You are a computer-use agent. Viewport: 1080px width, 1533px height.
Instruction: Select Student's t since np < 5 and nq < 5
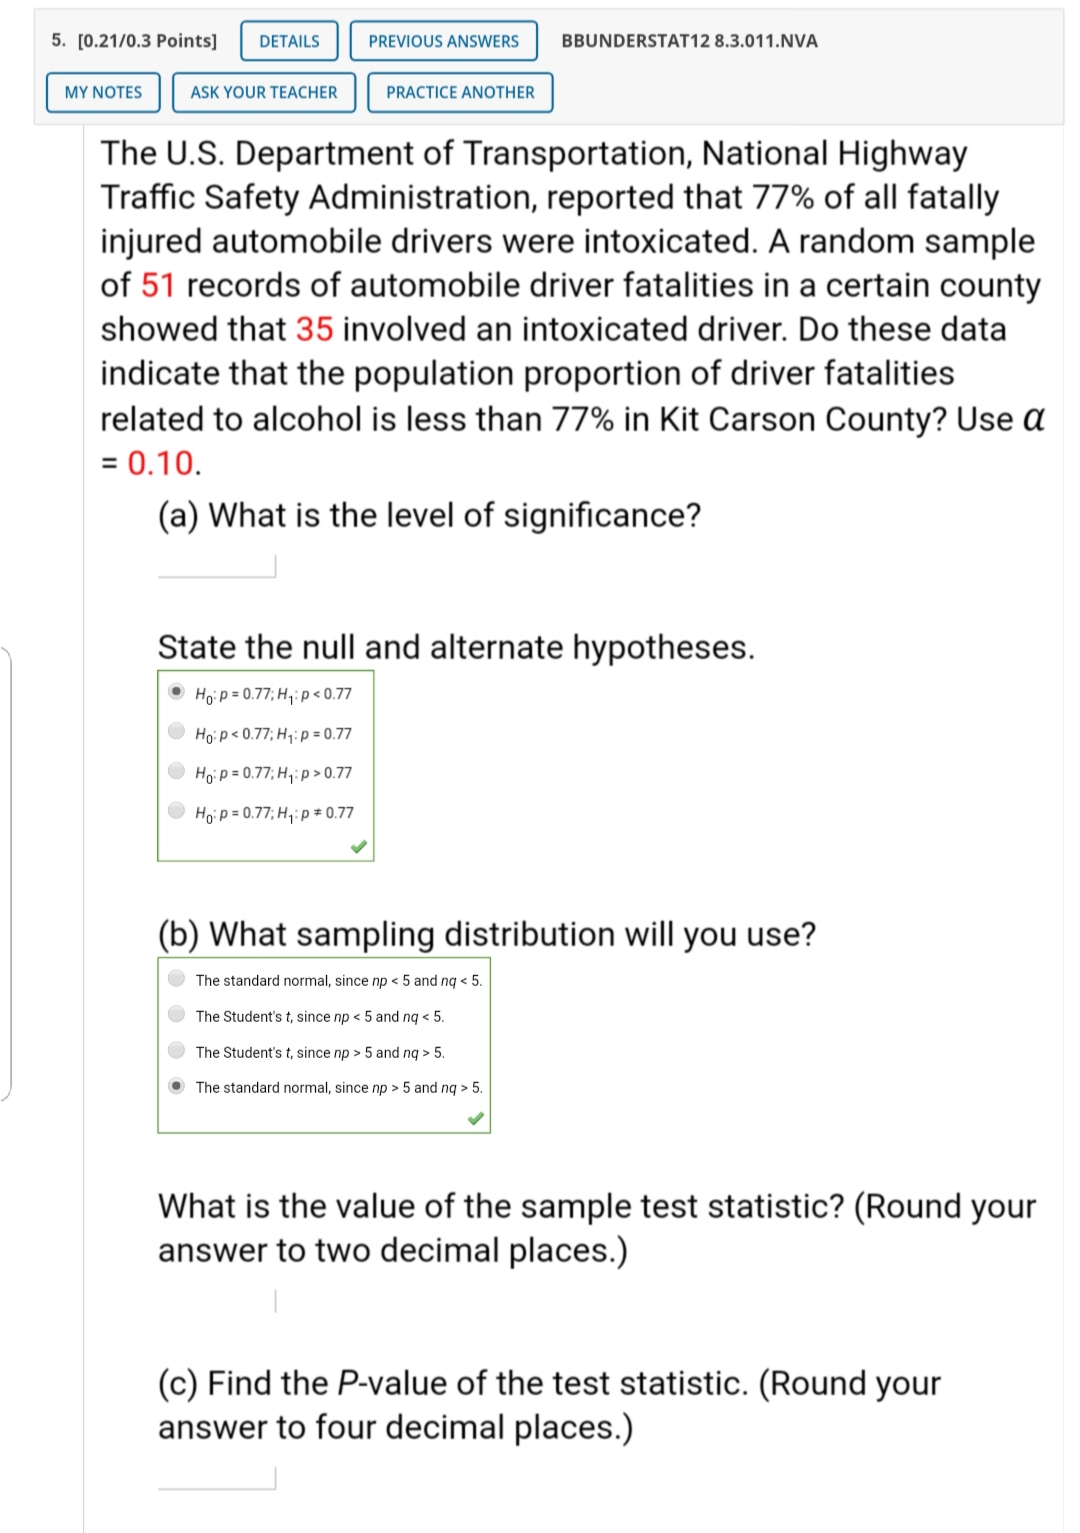176,1016
